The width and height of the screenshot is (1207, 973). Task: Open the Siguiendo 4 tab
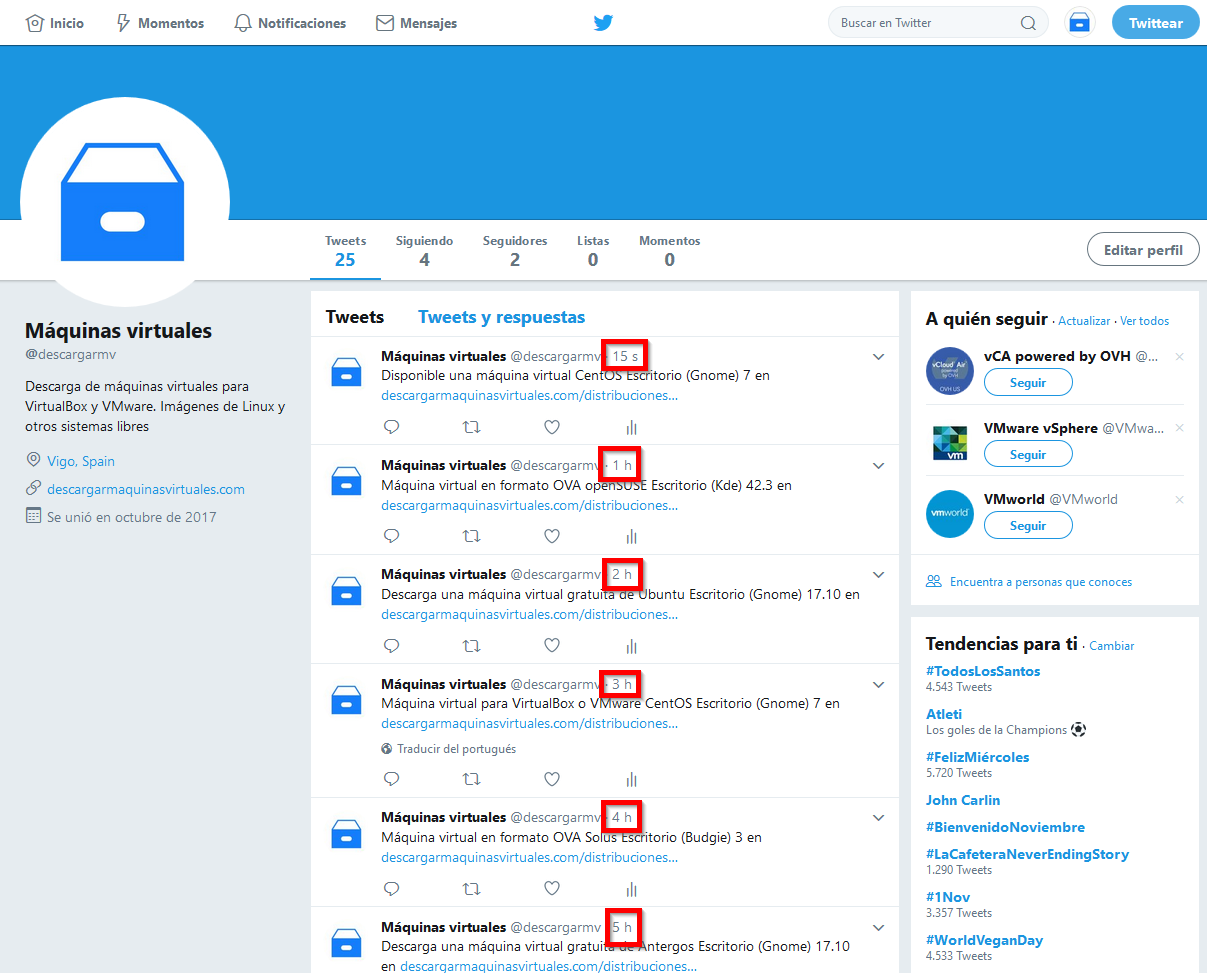[x=424, y=252]
